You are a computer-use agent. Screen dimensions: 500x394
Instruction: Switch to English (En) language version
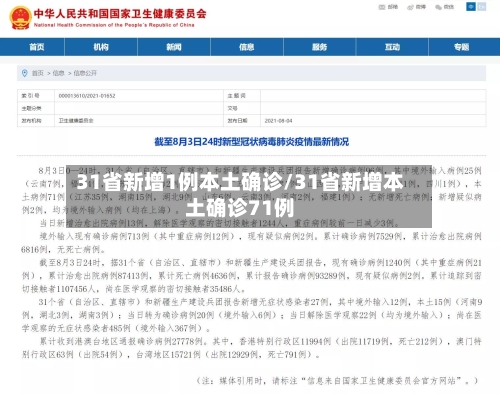pos(482,7)
